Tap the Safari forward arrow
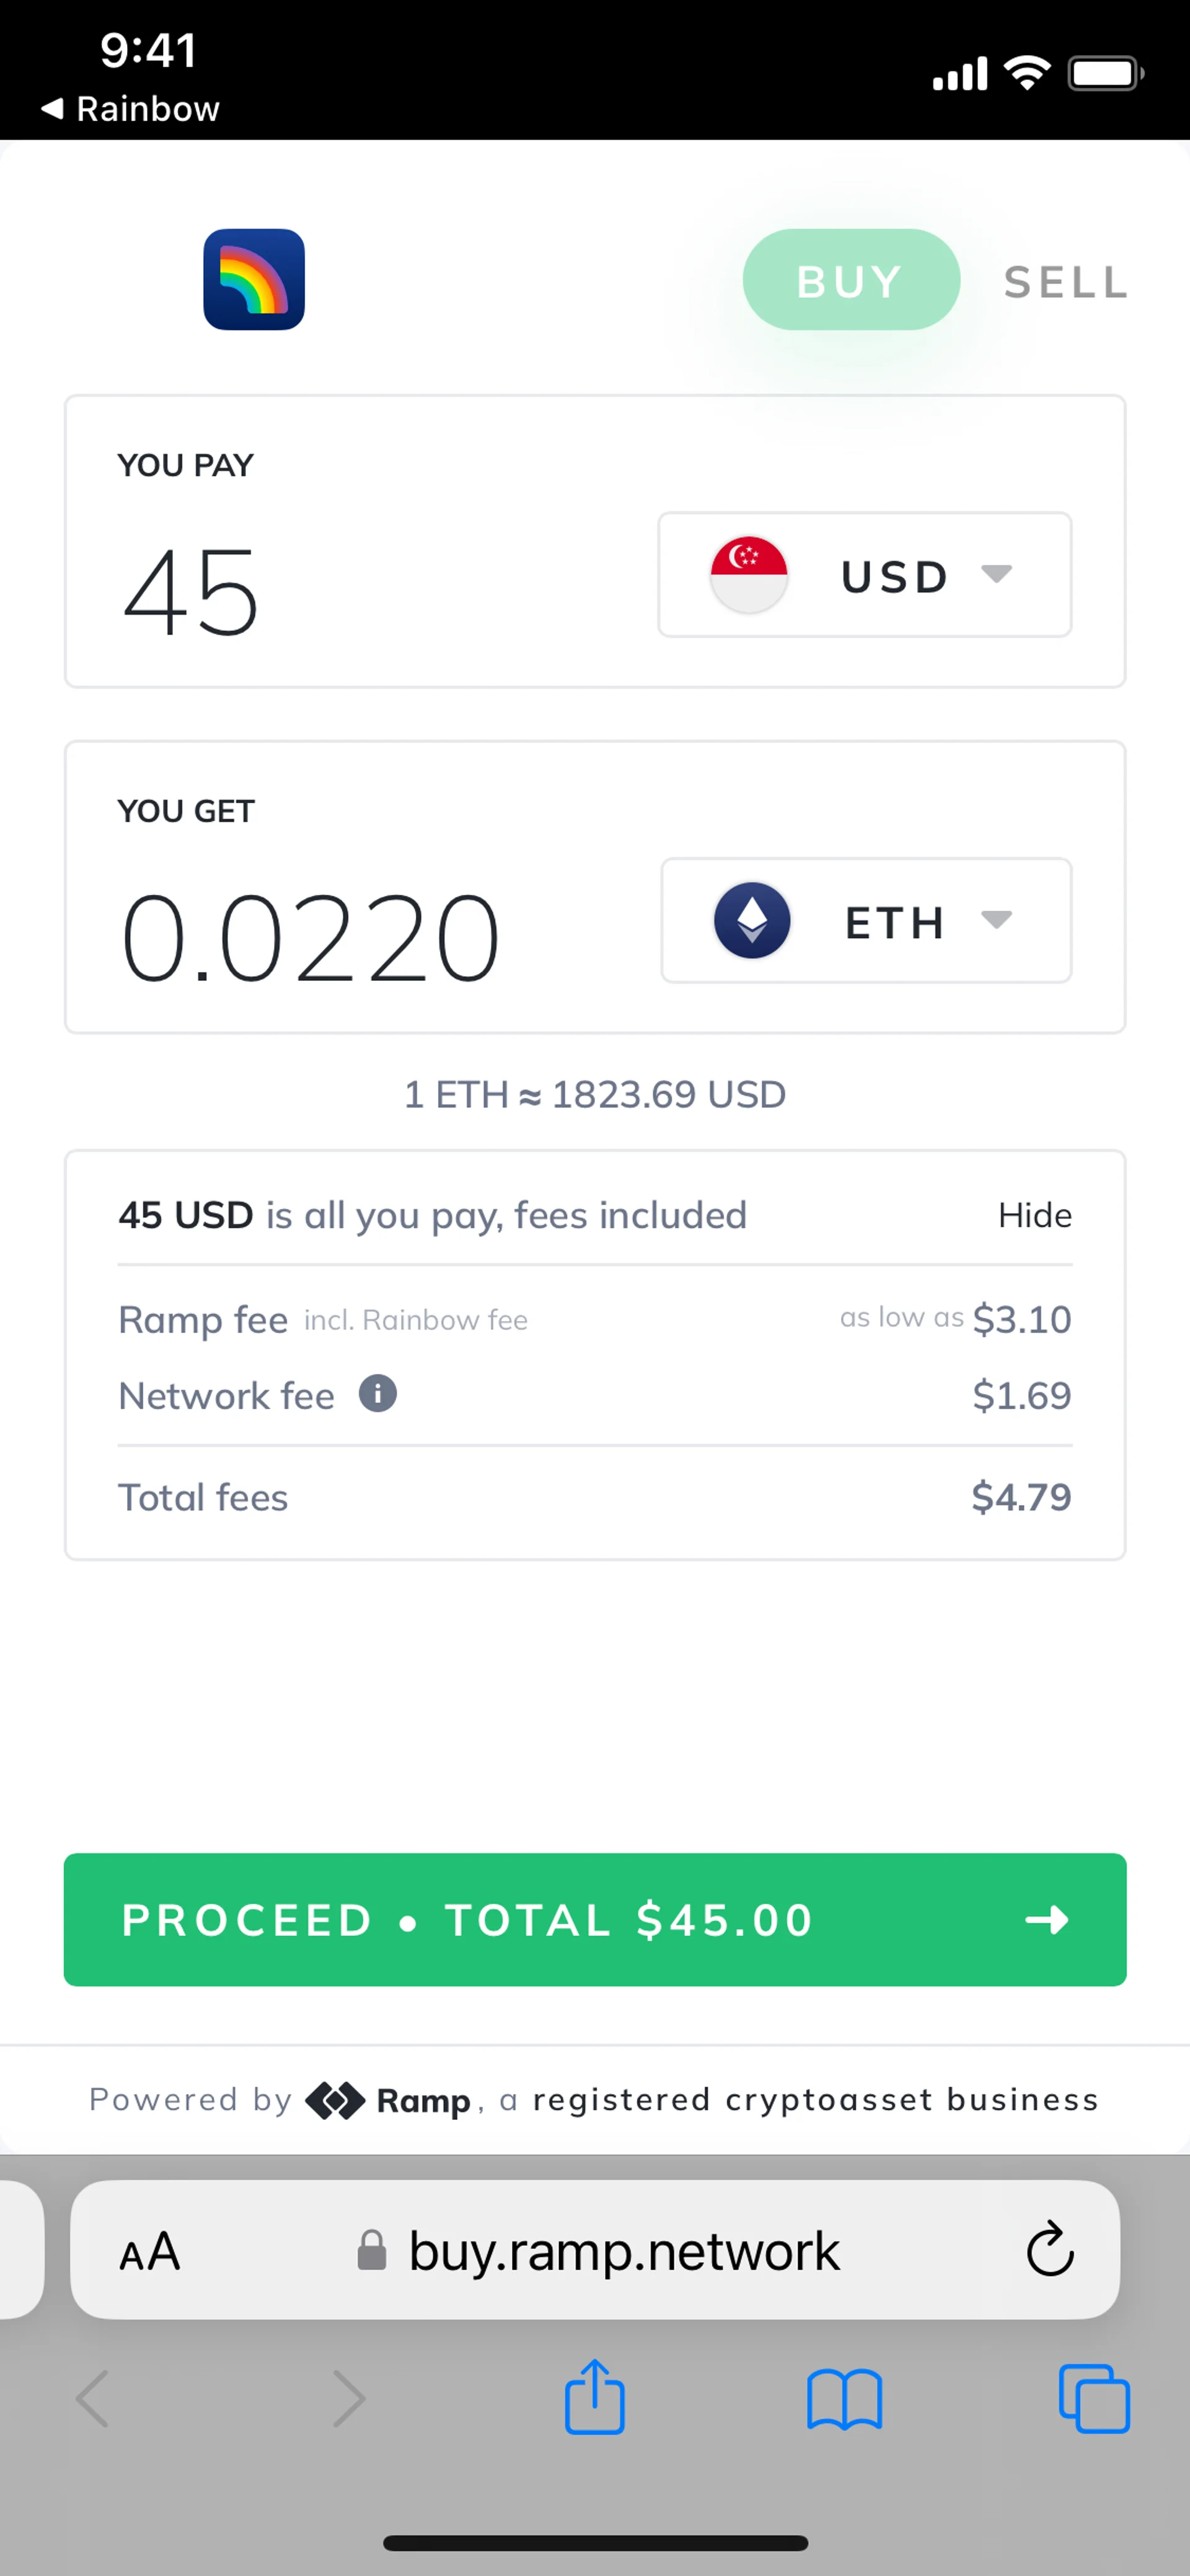Viewport: 1190px width, 2576px height. point(348,2398)
